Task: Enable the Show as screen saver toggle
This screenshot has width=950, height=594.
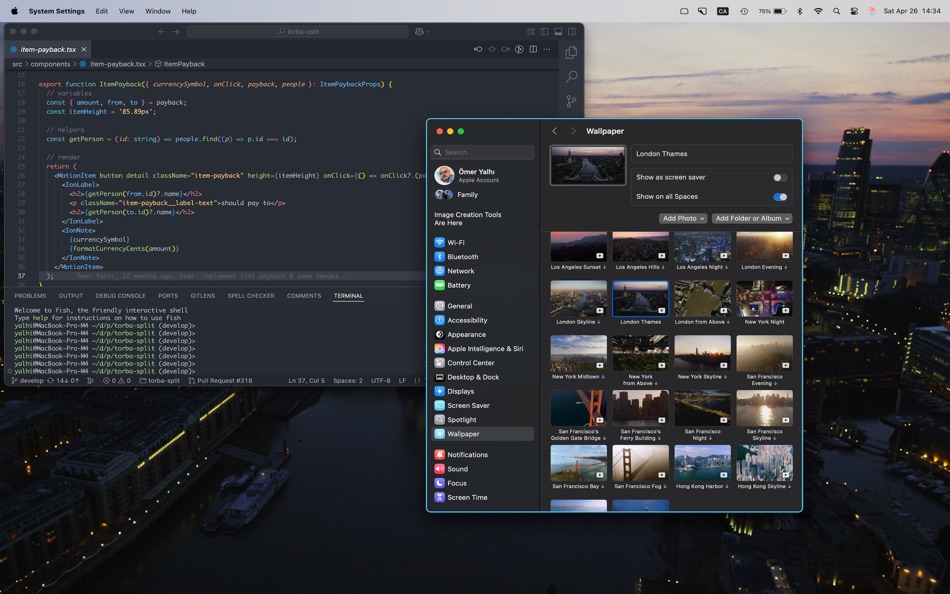Action: click(x=779, y=177)
